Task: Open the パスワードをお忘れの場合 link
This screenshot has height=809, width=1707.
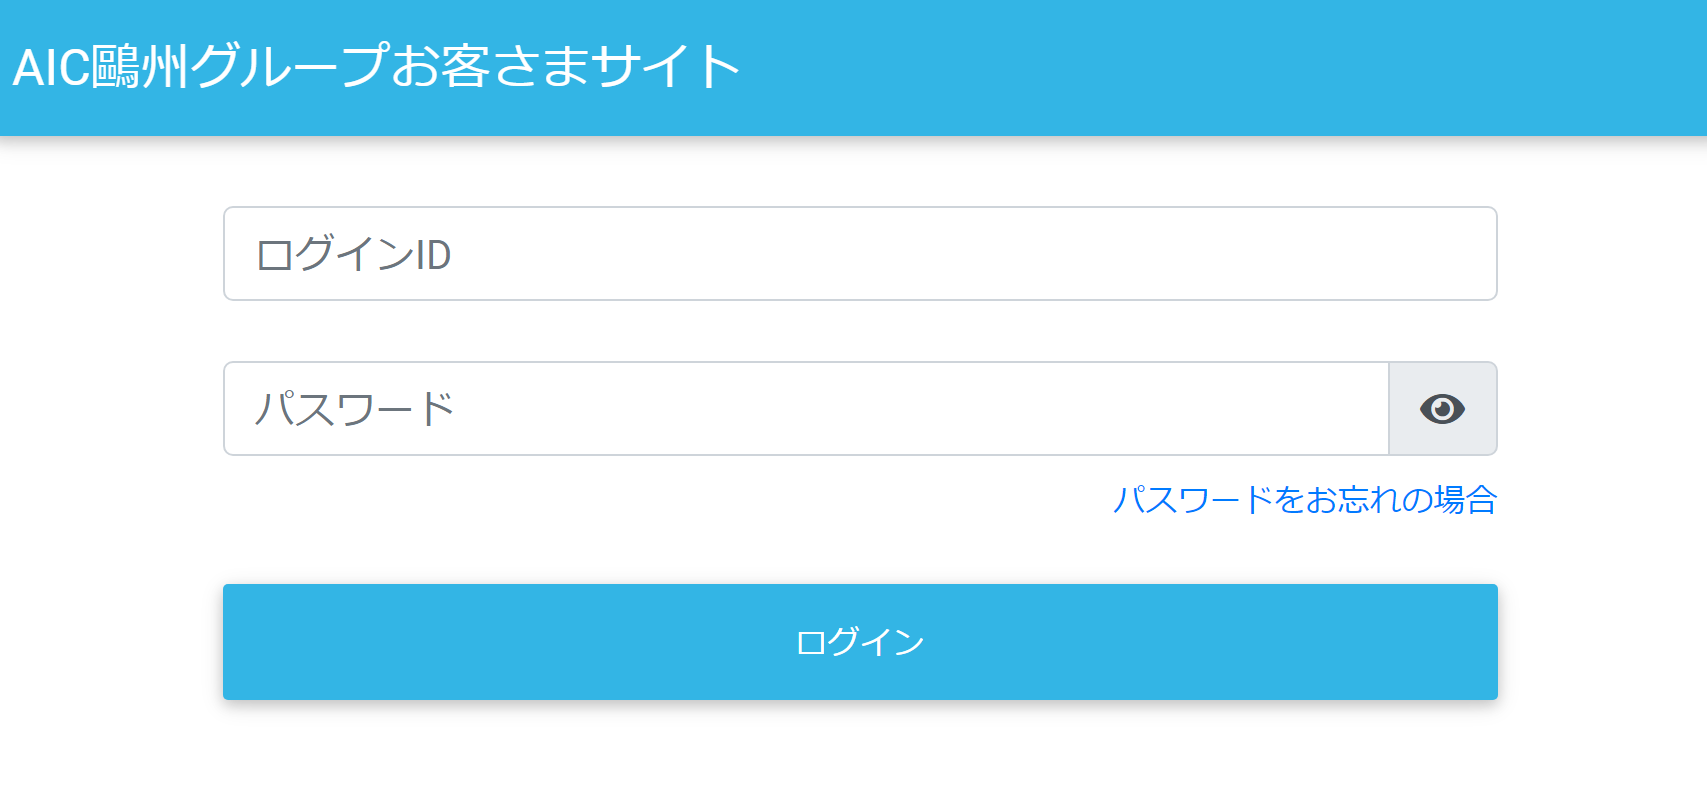Action: click(x=1304, y=499)
